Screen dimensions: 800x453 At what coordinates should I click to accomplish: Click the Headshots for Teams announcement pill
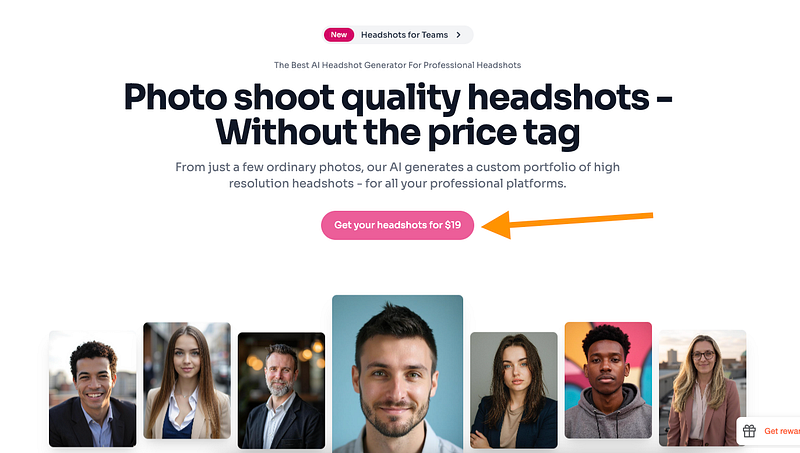(397, 35)
